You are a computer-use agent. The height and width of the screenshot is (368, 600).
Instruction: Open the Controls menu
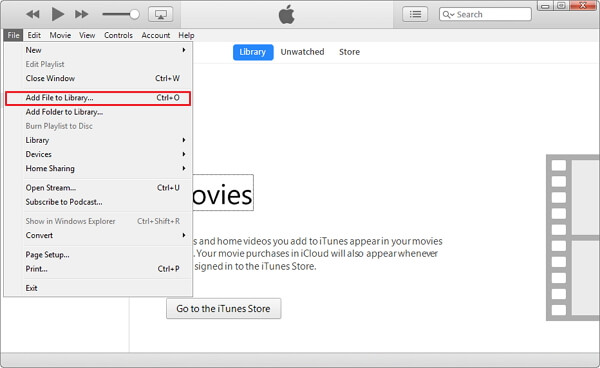[x=118, y=35]
